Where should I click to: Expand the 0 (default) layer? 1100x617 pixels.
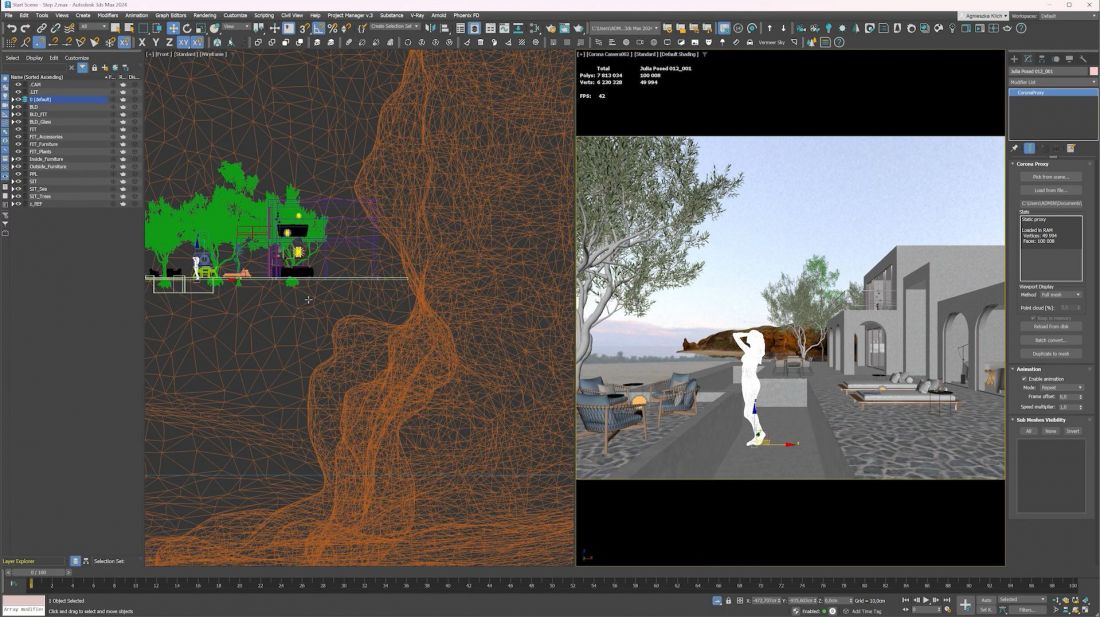coord(13,100)
